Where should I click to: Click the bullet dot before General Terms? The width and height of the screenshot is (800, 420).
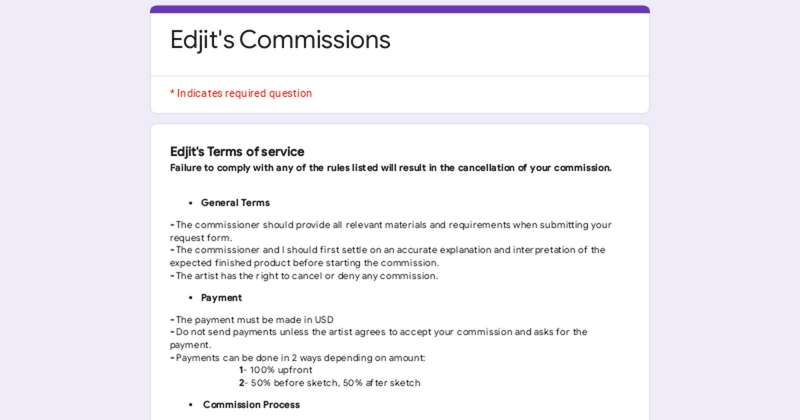click(x=190, y=203)
